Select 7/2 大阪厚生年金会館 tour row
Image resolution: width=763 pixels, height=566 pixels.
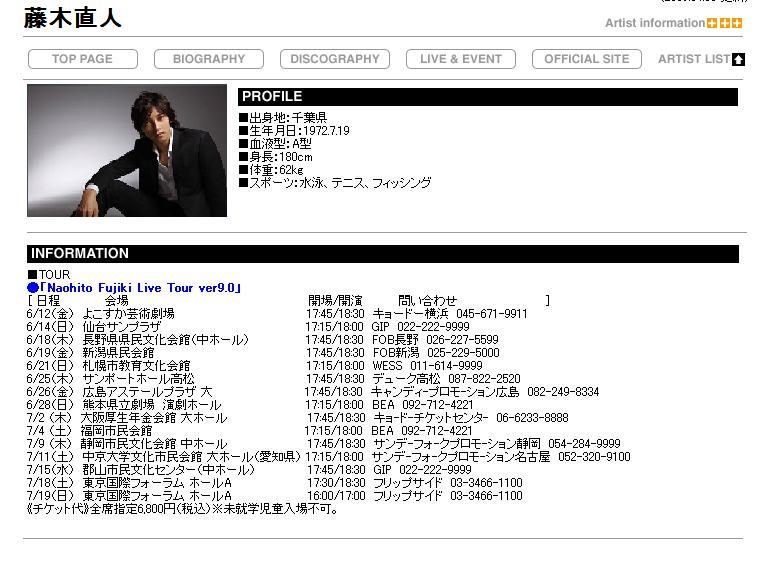pos(297,418)
